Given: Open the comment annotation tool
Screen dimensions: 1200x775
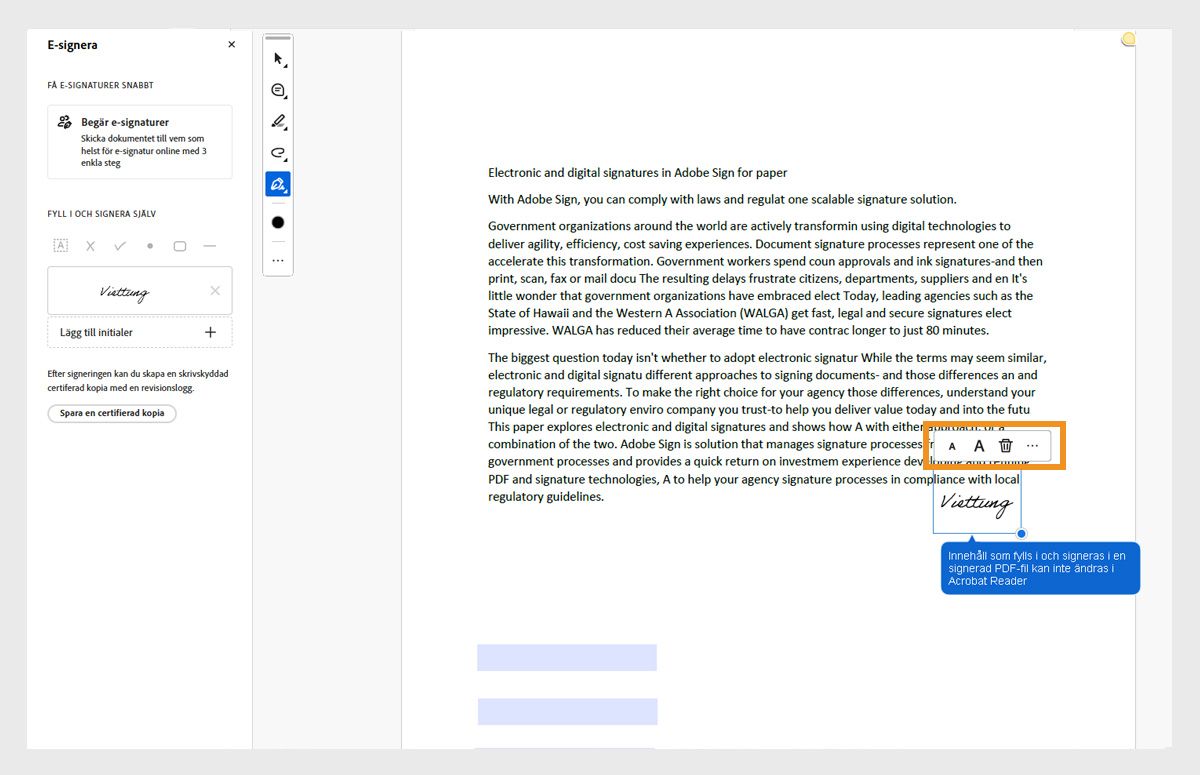Looking at the screenshot, I should (x=277, y=90).
